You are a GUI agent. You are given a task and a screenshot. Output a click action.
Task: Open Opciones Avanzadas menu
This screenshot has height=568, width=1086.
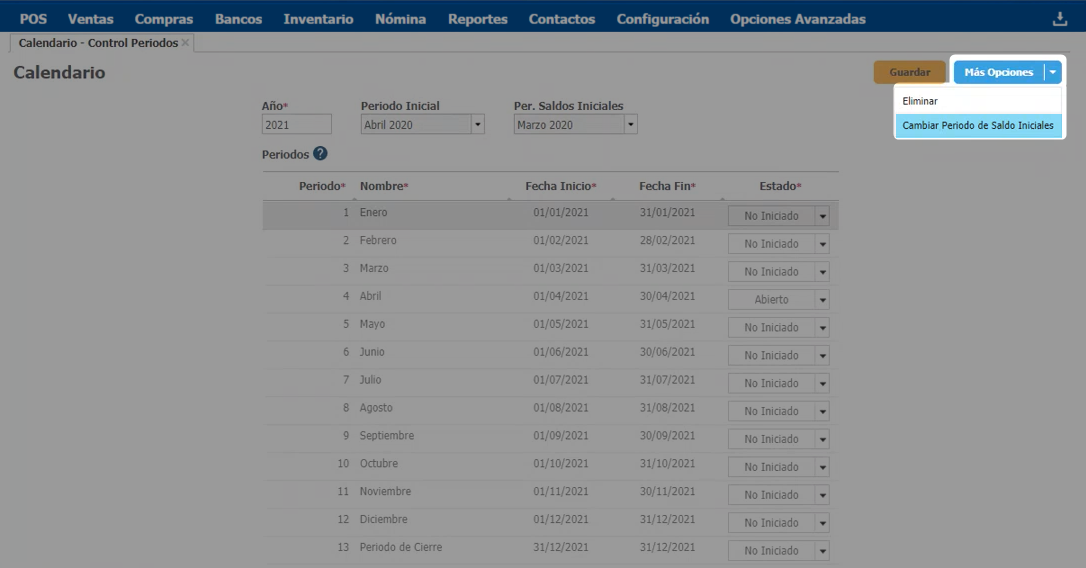pyautogui.click(x=797, y=19)
